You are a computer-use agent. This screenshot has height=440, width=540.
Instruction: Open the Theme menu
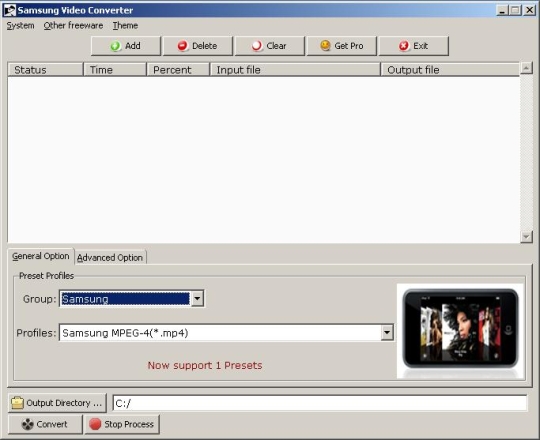[x=125, y=25]
